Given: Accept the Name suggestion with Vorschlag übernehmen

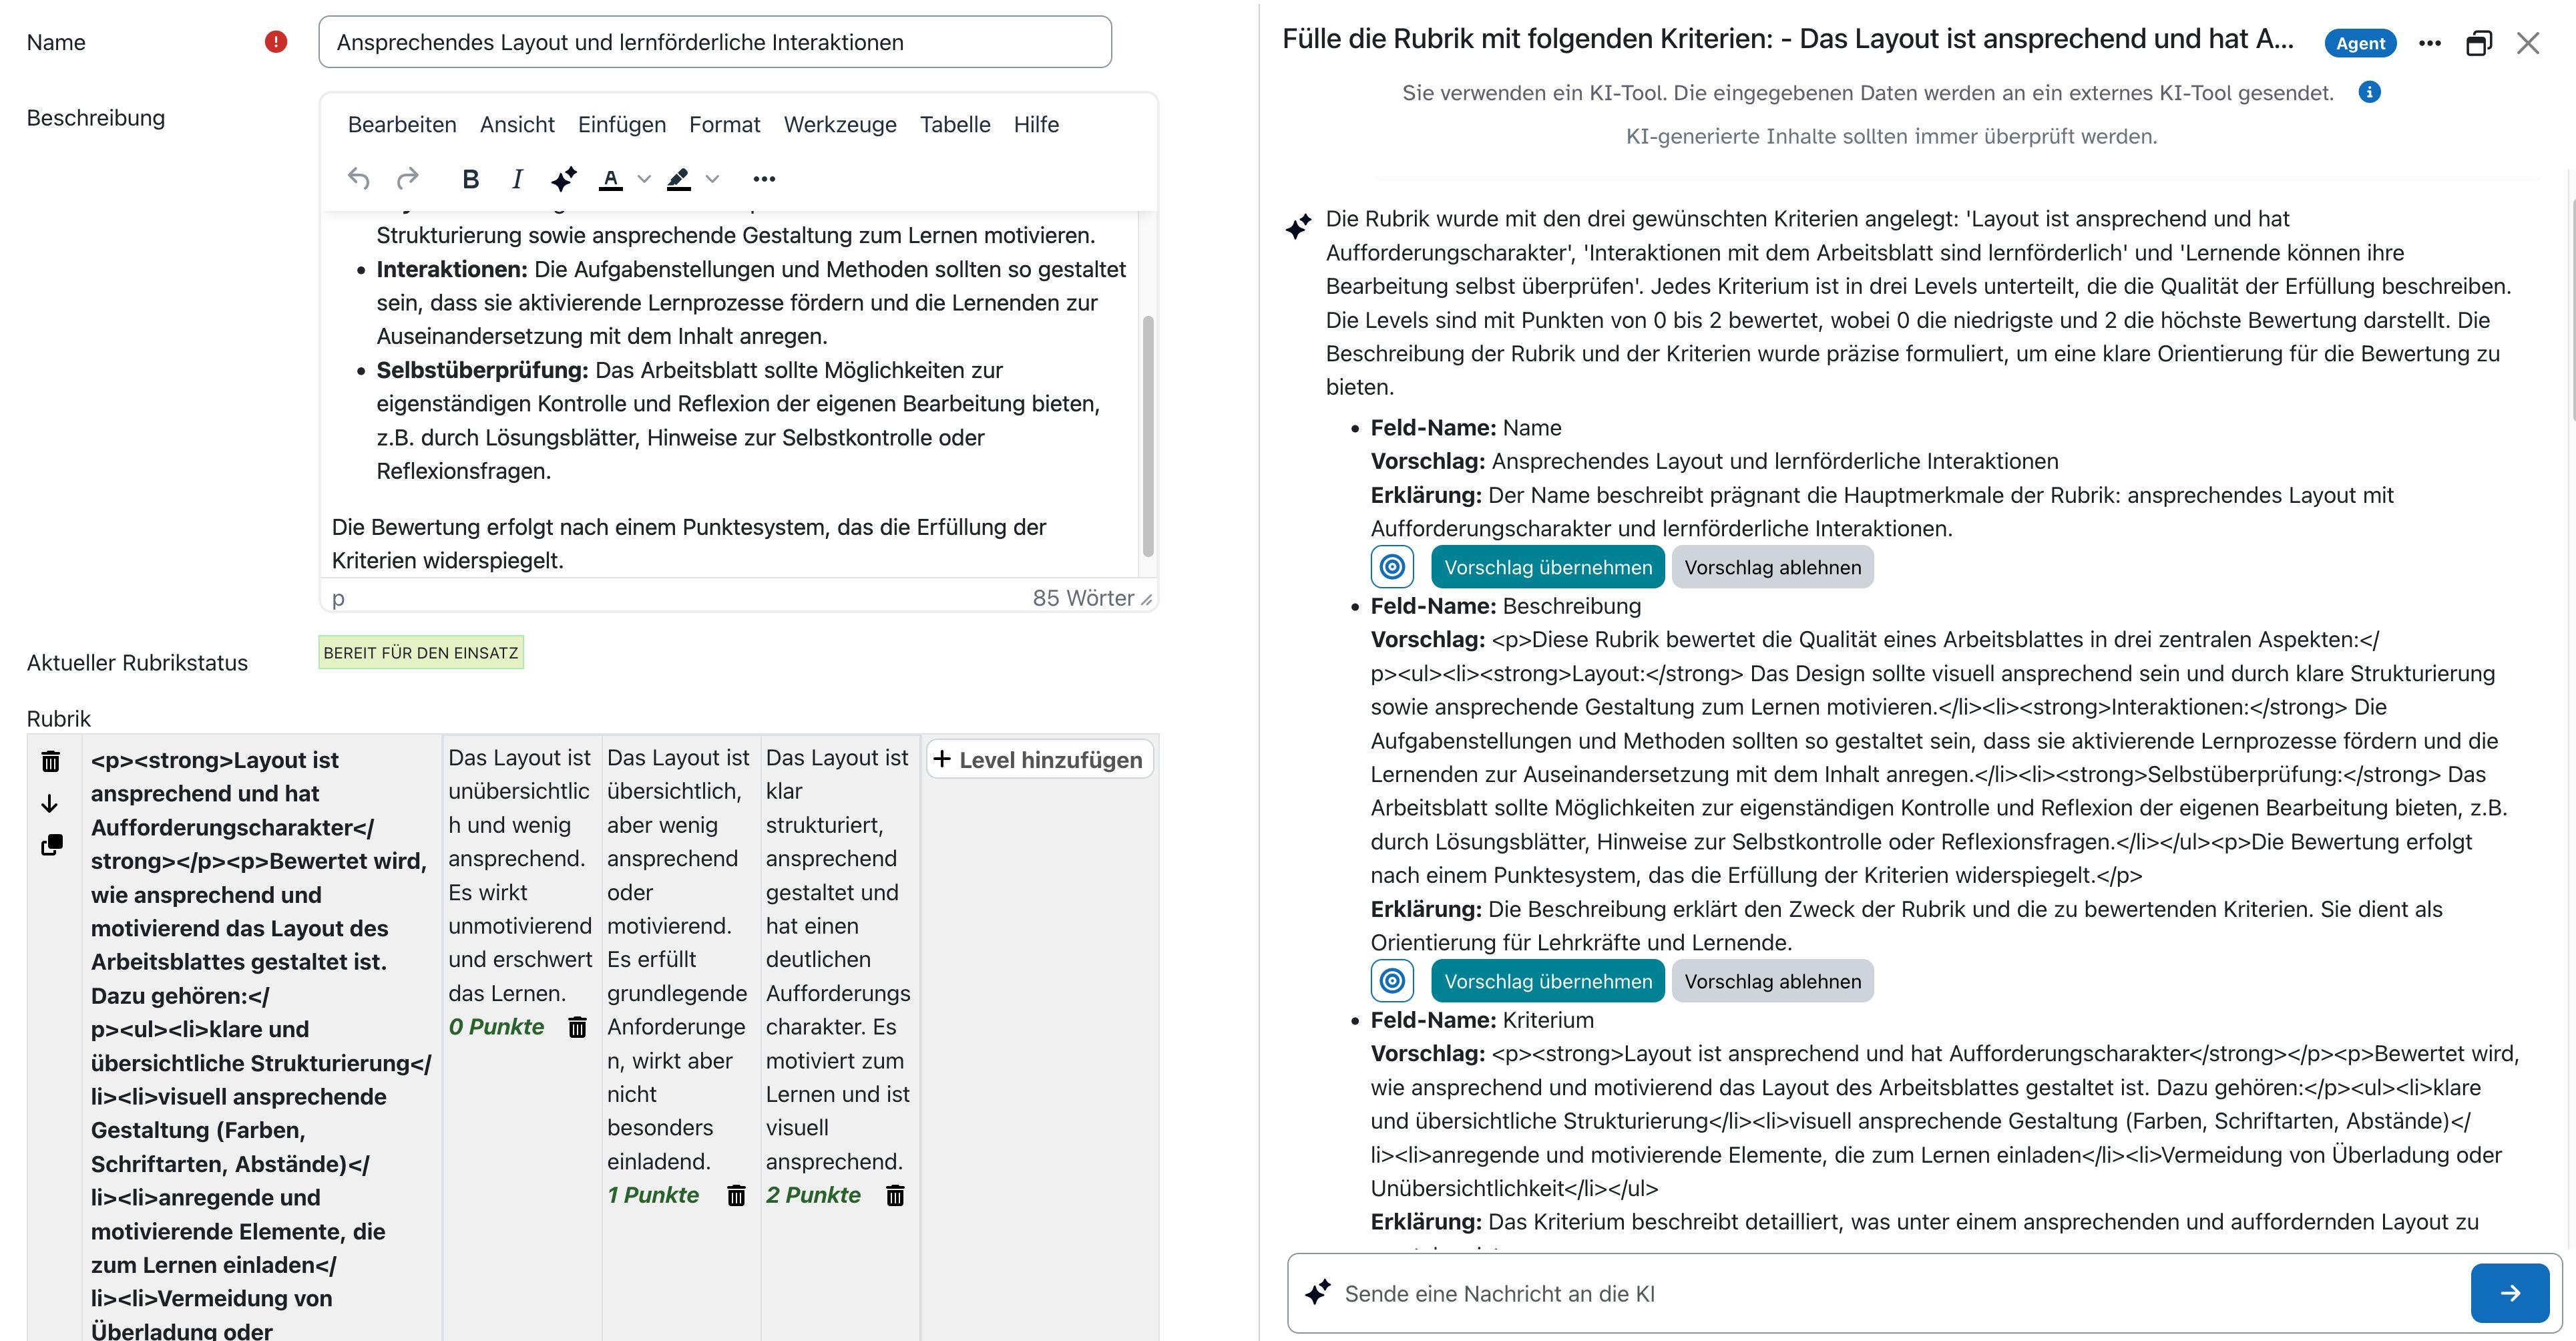Looking at the screenshot, I should pyautogui.click(x=1548, y=567).
